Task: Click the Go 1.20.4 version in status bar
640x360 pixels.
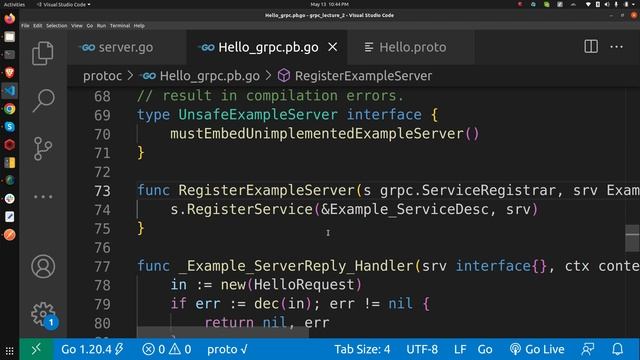Action: pos(92,349)
